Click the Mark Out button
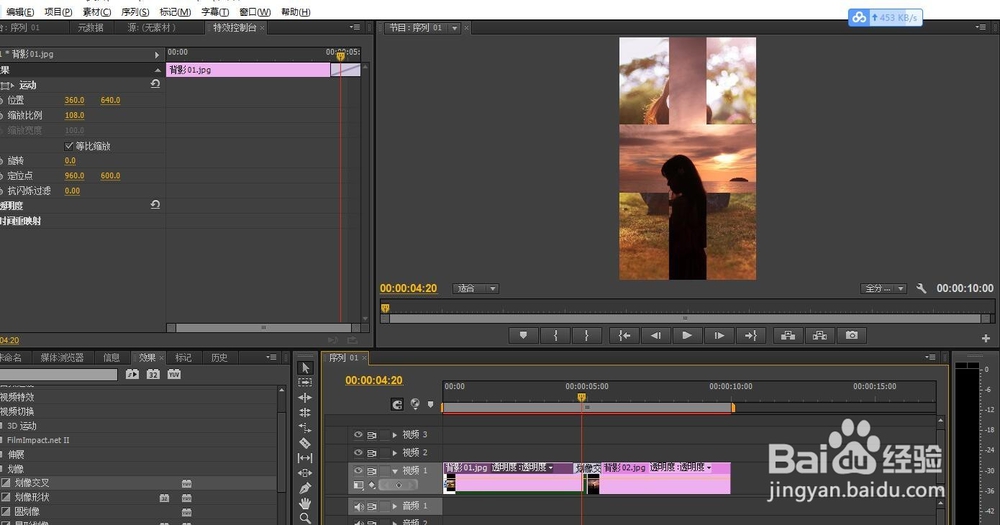Screen dimensions: 1000x525 click(586, 336)
